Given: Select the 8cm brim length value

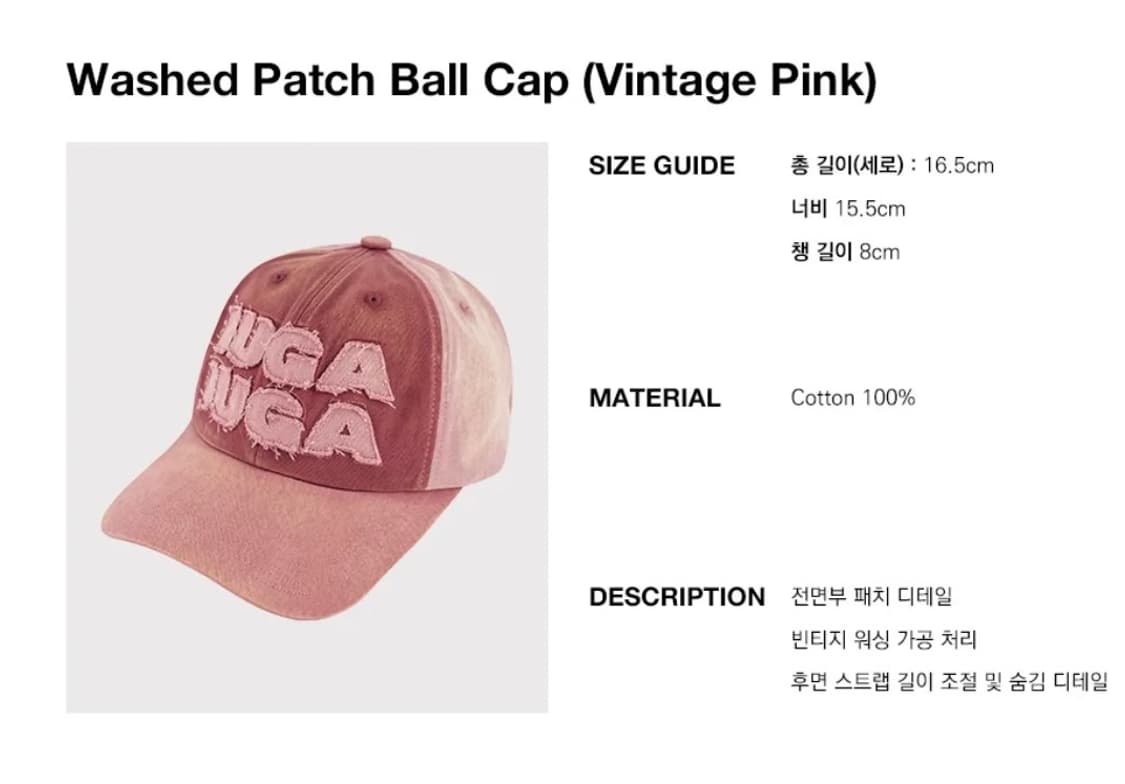Looking at the screenshot, I should point(879,252).
